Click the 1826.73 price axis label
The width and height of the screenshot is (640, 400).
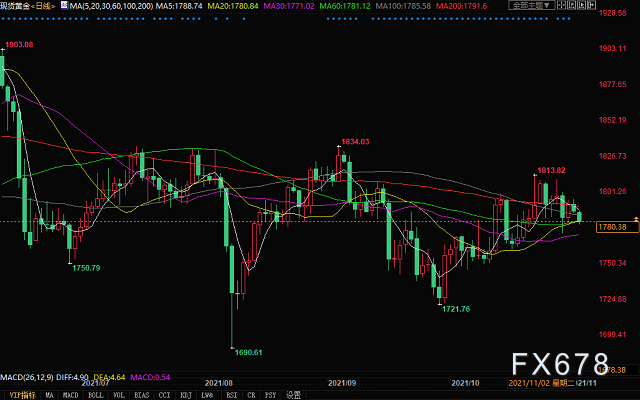click(x=612, y=156)
